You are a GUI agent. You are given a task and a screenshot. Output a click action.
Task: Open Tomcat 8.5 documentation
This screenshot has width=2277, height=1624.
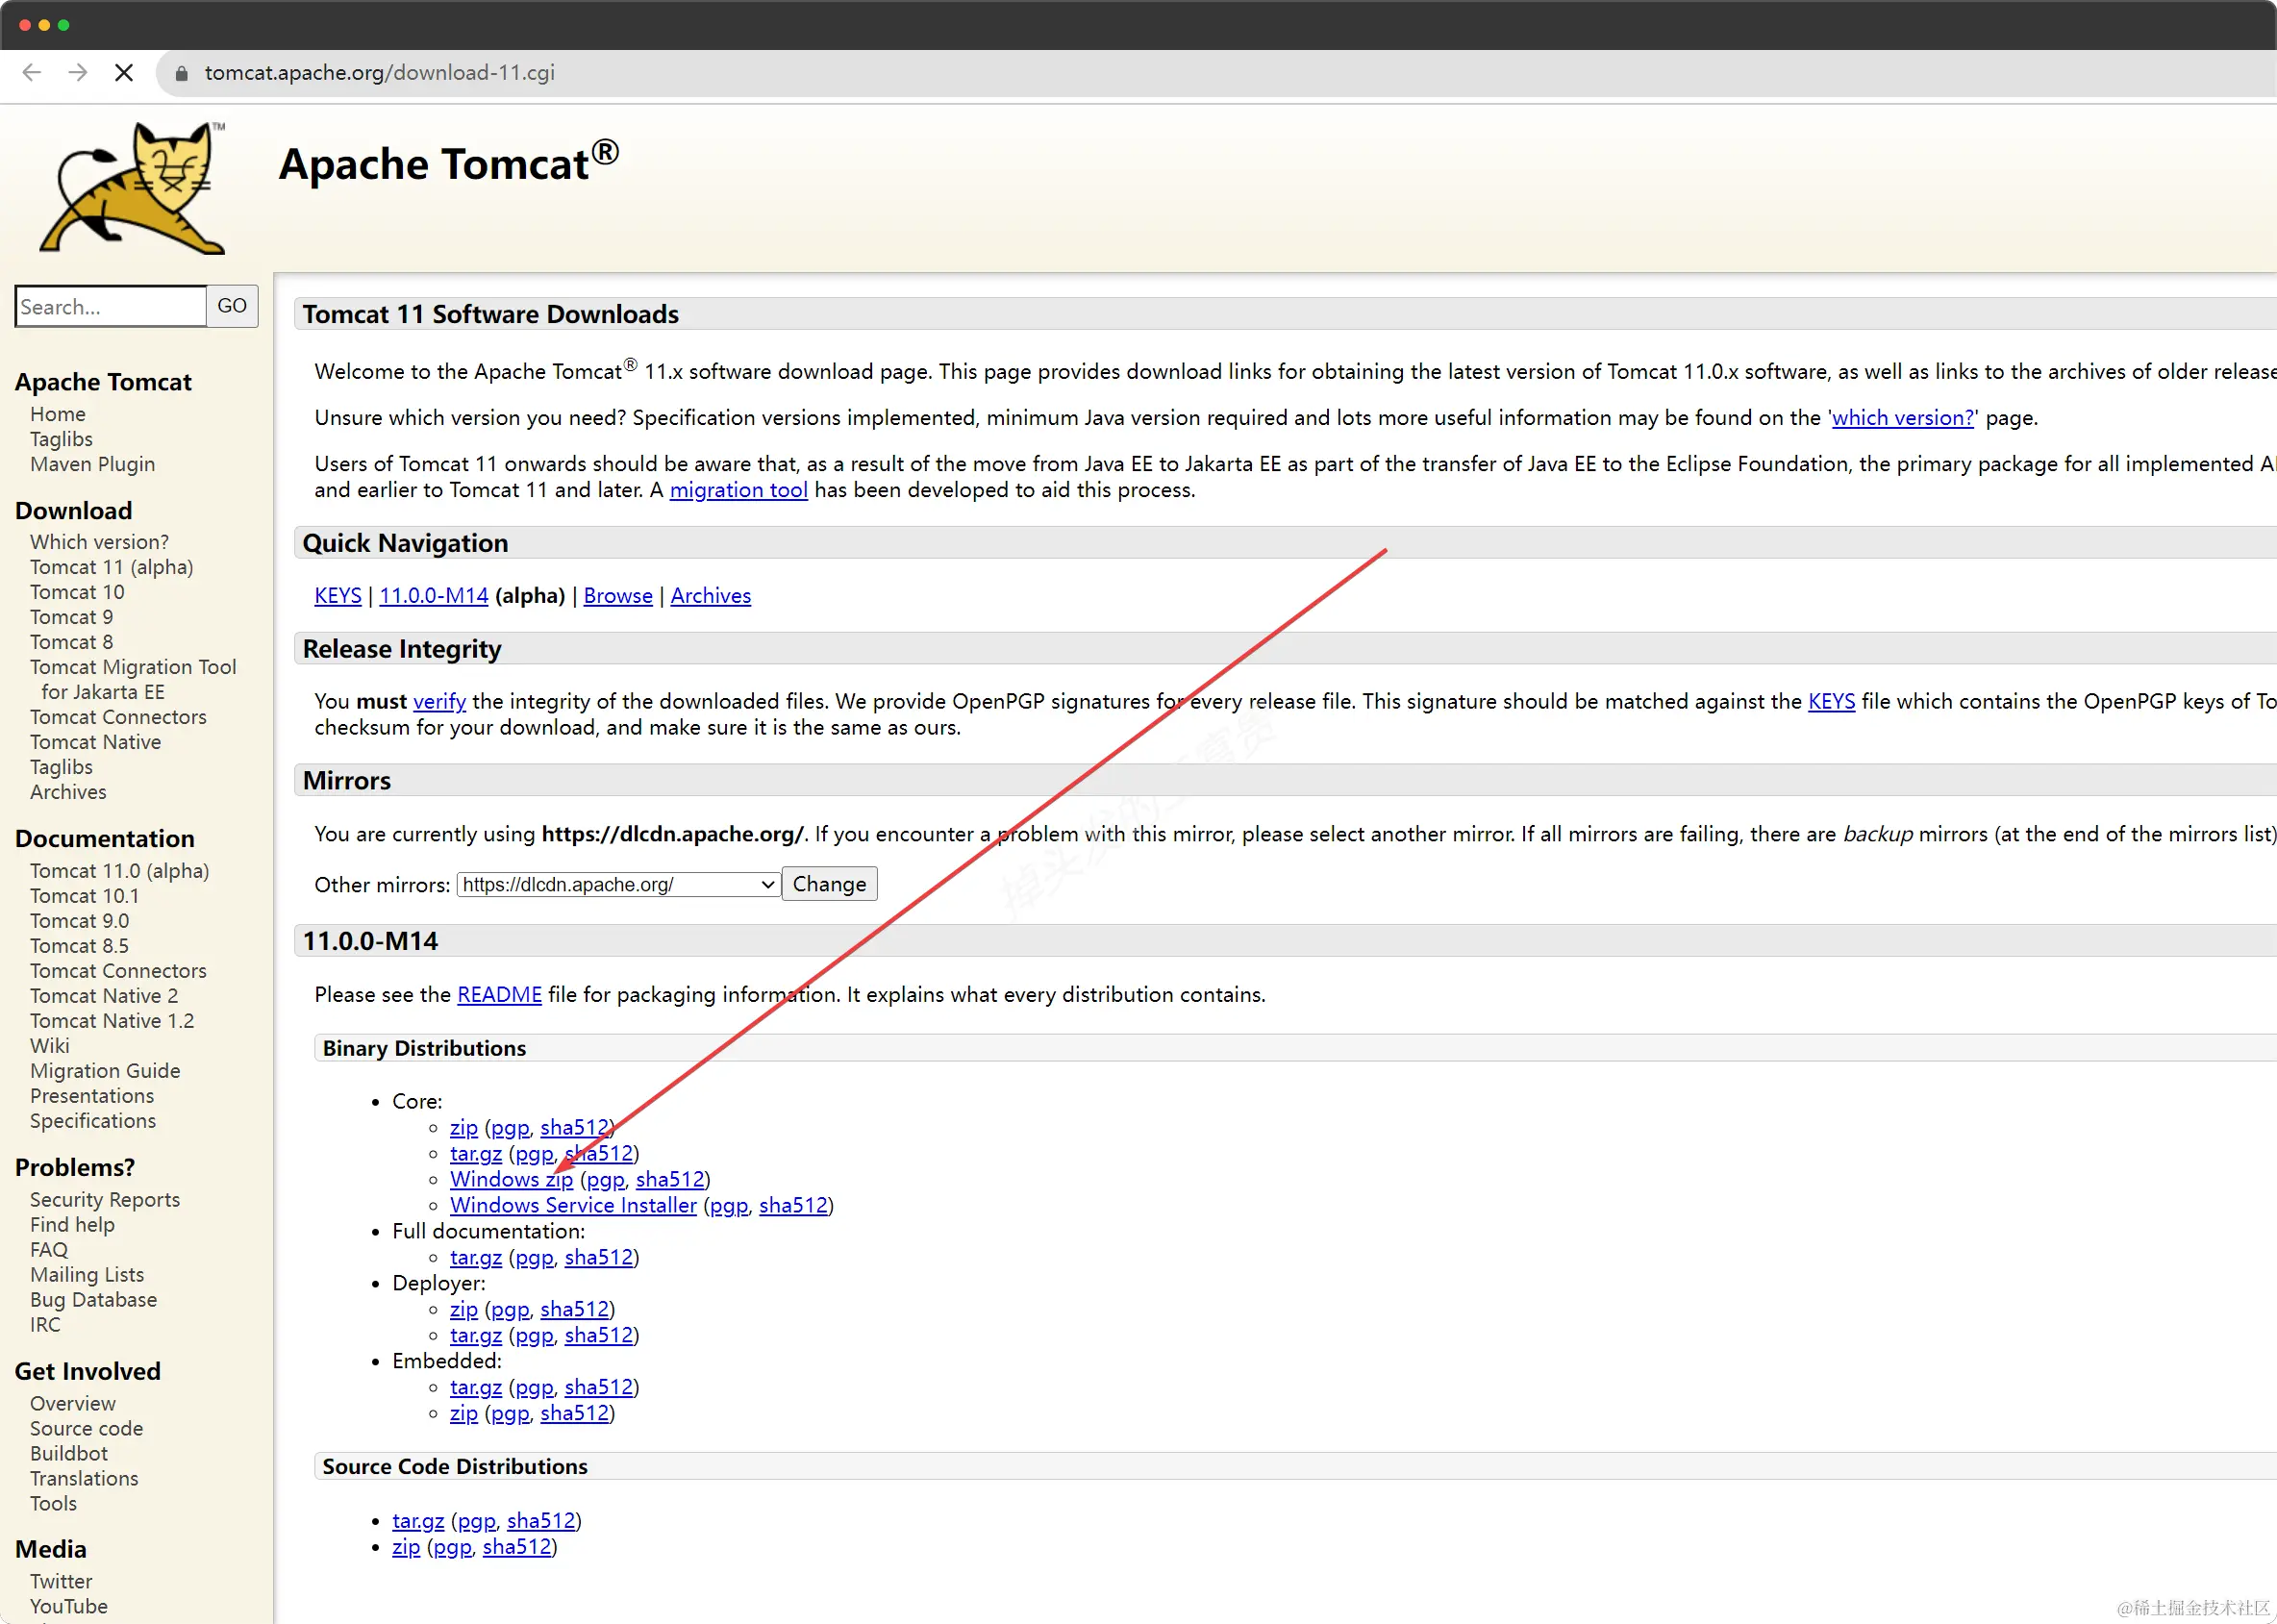(79, 946)
